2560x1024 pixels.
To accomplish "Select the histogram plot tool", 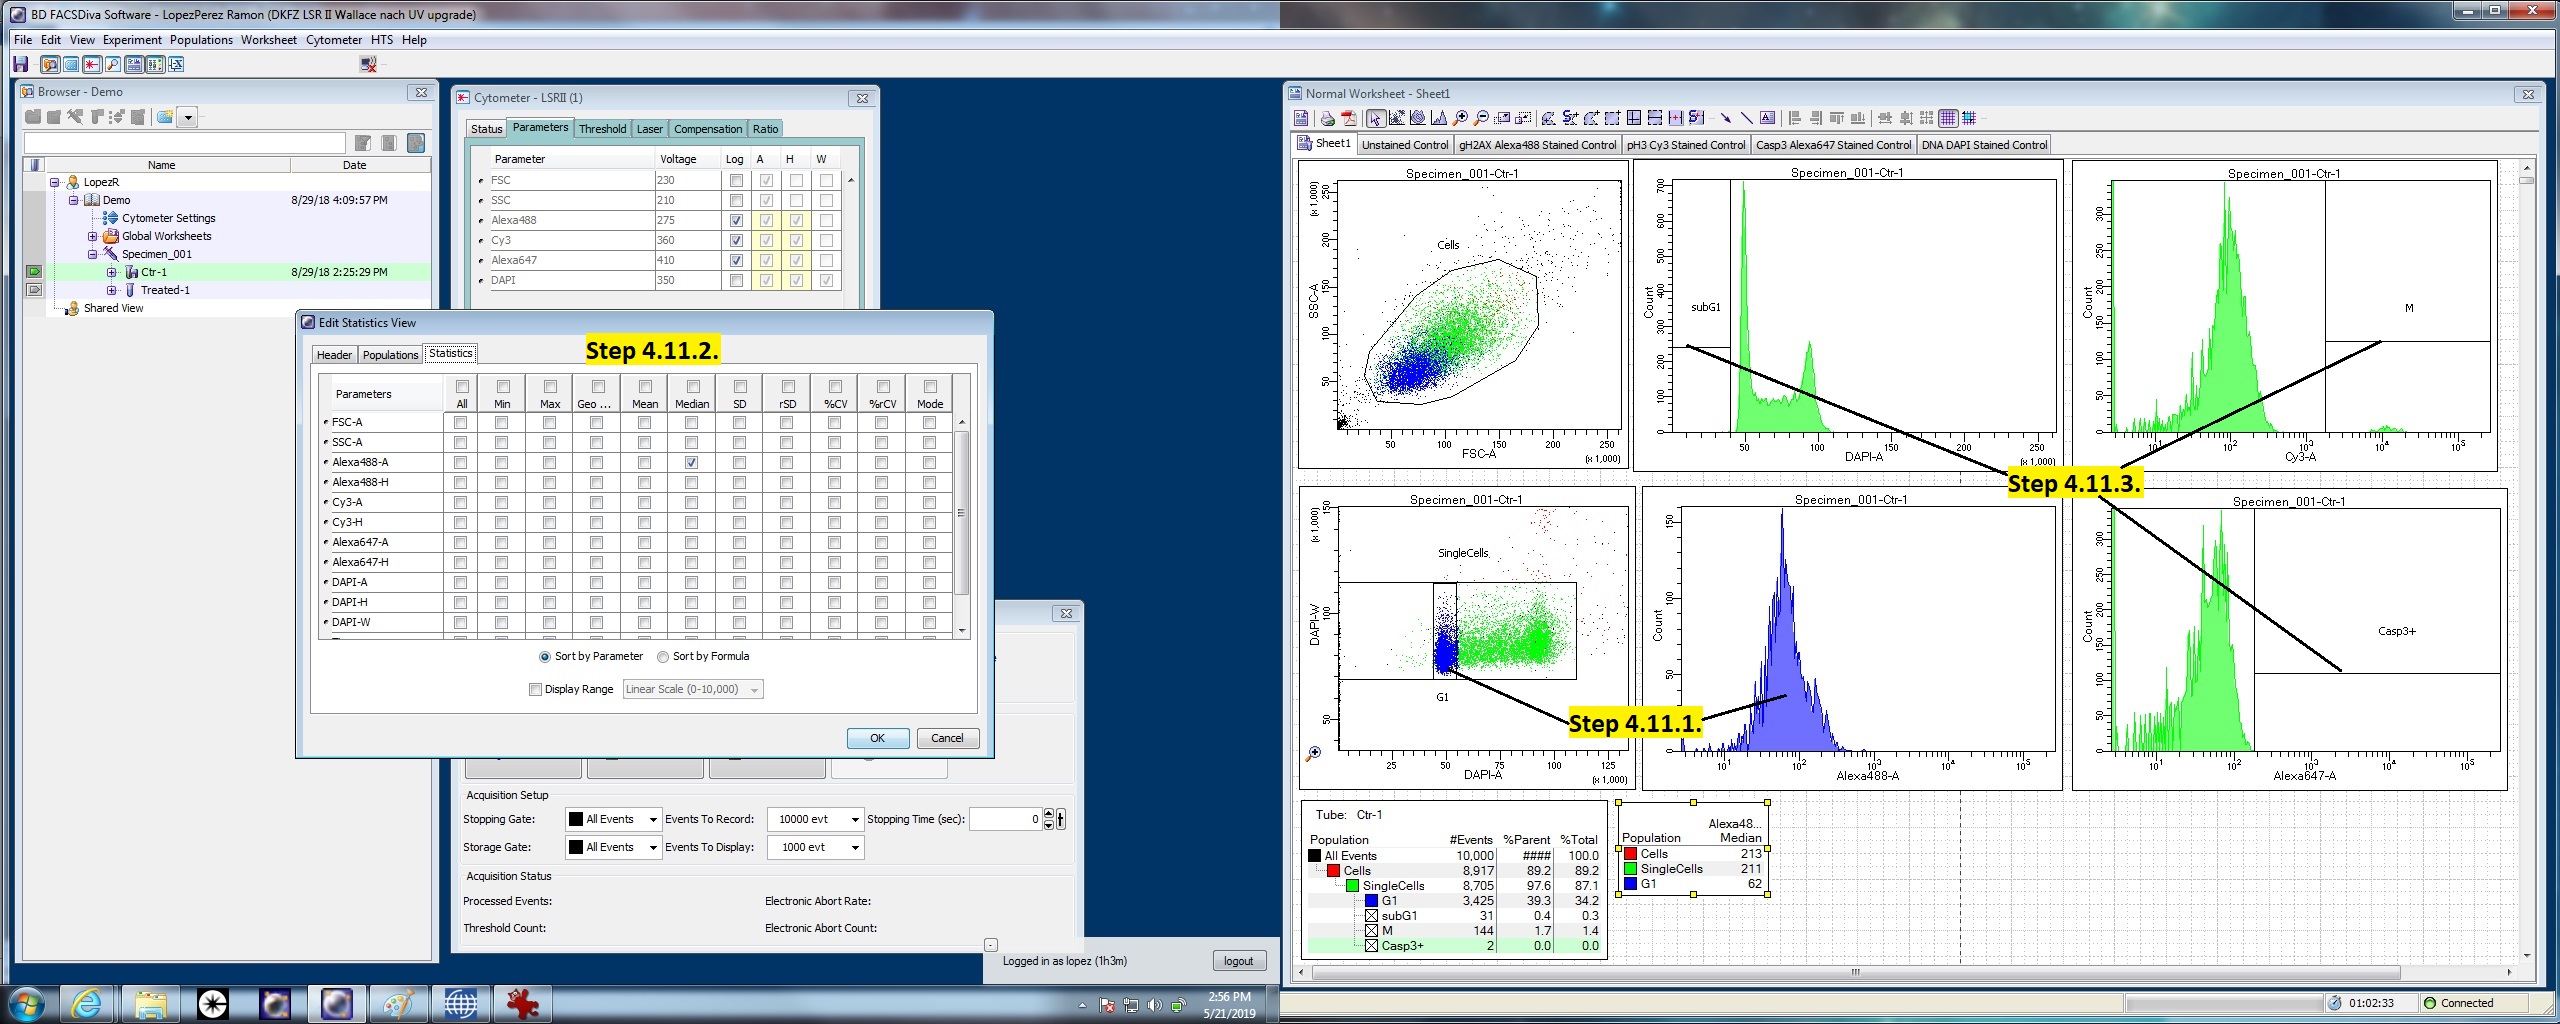I will click(1439, 118).
